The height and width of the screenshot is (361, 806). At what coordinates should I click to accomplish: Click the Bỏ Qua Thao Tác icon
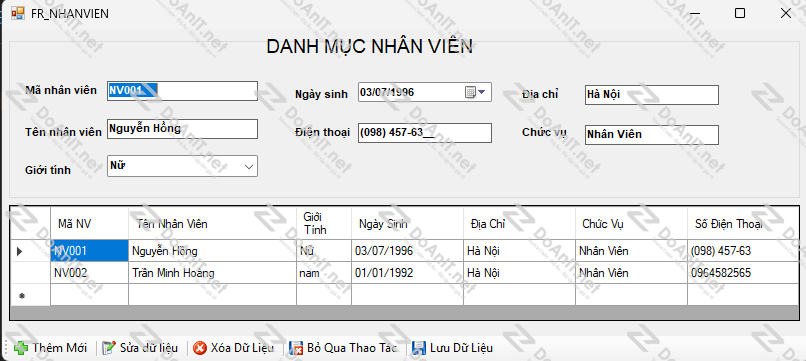[x=296, y=348]
